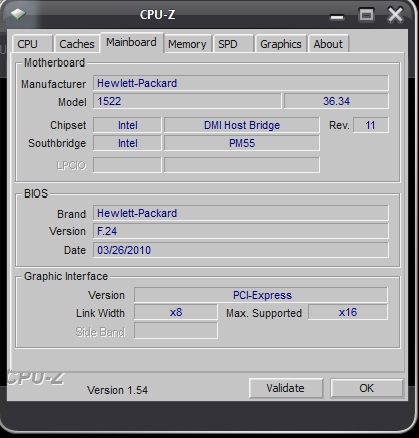Click the Southbridge label
This screenshot has width=419, height=438.
57,143
